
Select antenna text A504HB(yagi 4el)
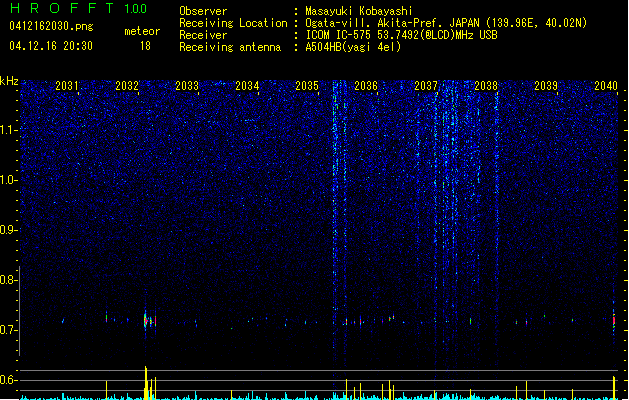353,47
